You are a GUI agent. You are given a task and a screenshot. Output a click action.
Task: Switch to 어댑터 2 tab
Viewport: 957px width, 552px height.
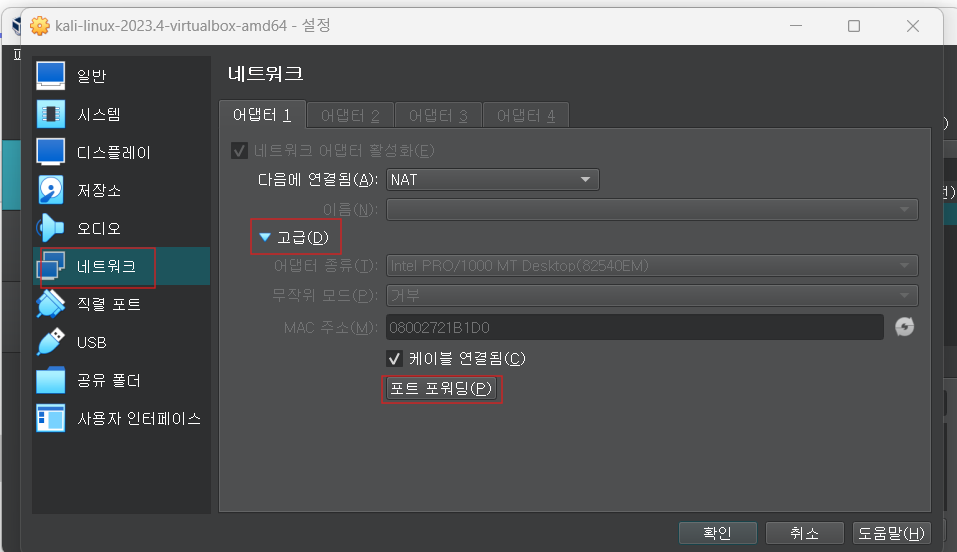[350, 115]
